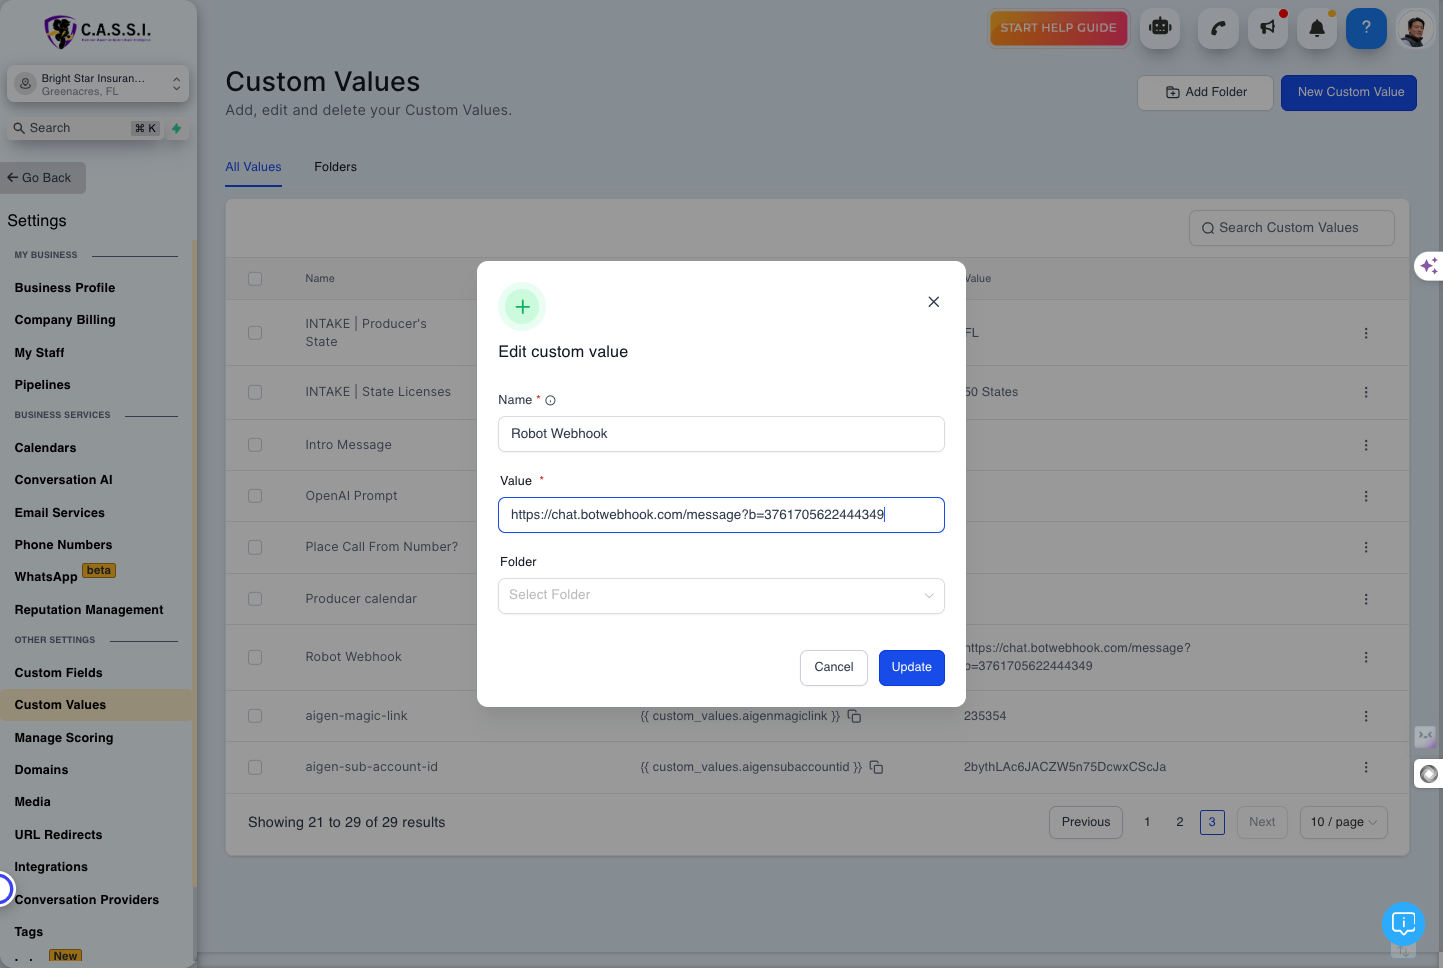Click the Go Back button
Image resolution: width=1443 pixels, height=968 pixels.
(43, 178)
